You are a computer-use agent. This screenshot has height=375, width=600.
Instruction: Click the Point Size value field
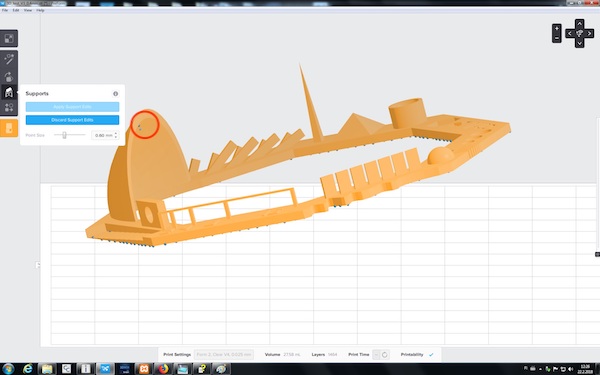coord(102,135)
